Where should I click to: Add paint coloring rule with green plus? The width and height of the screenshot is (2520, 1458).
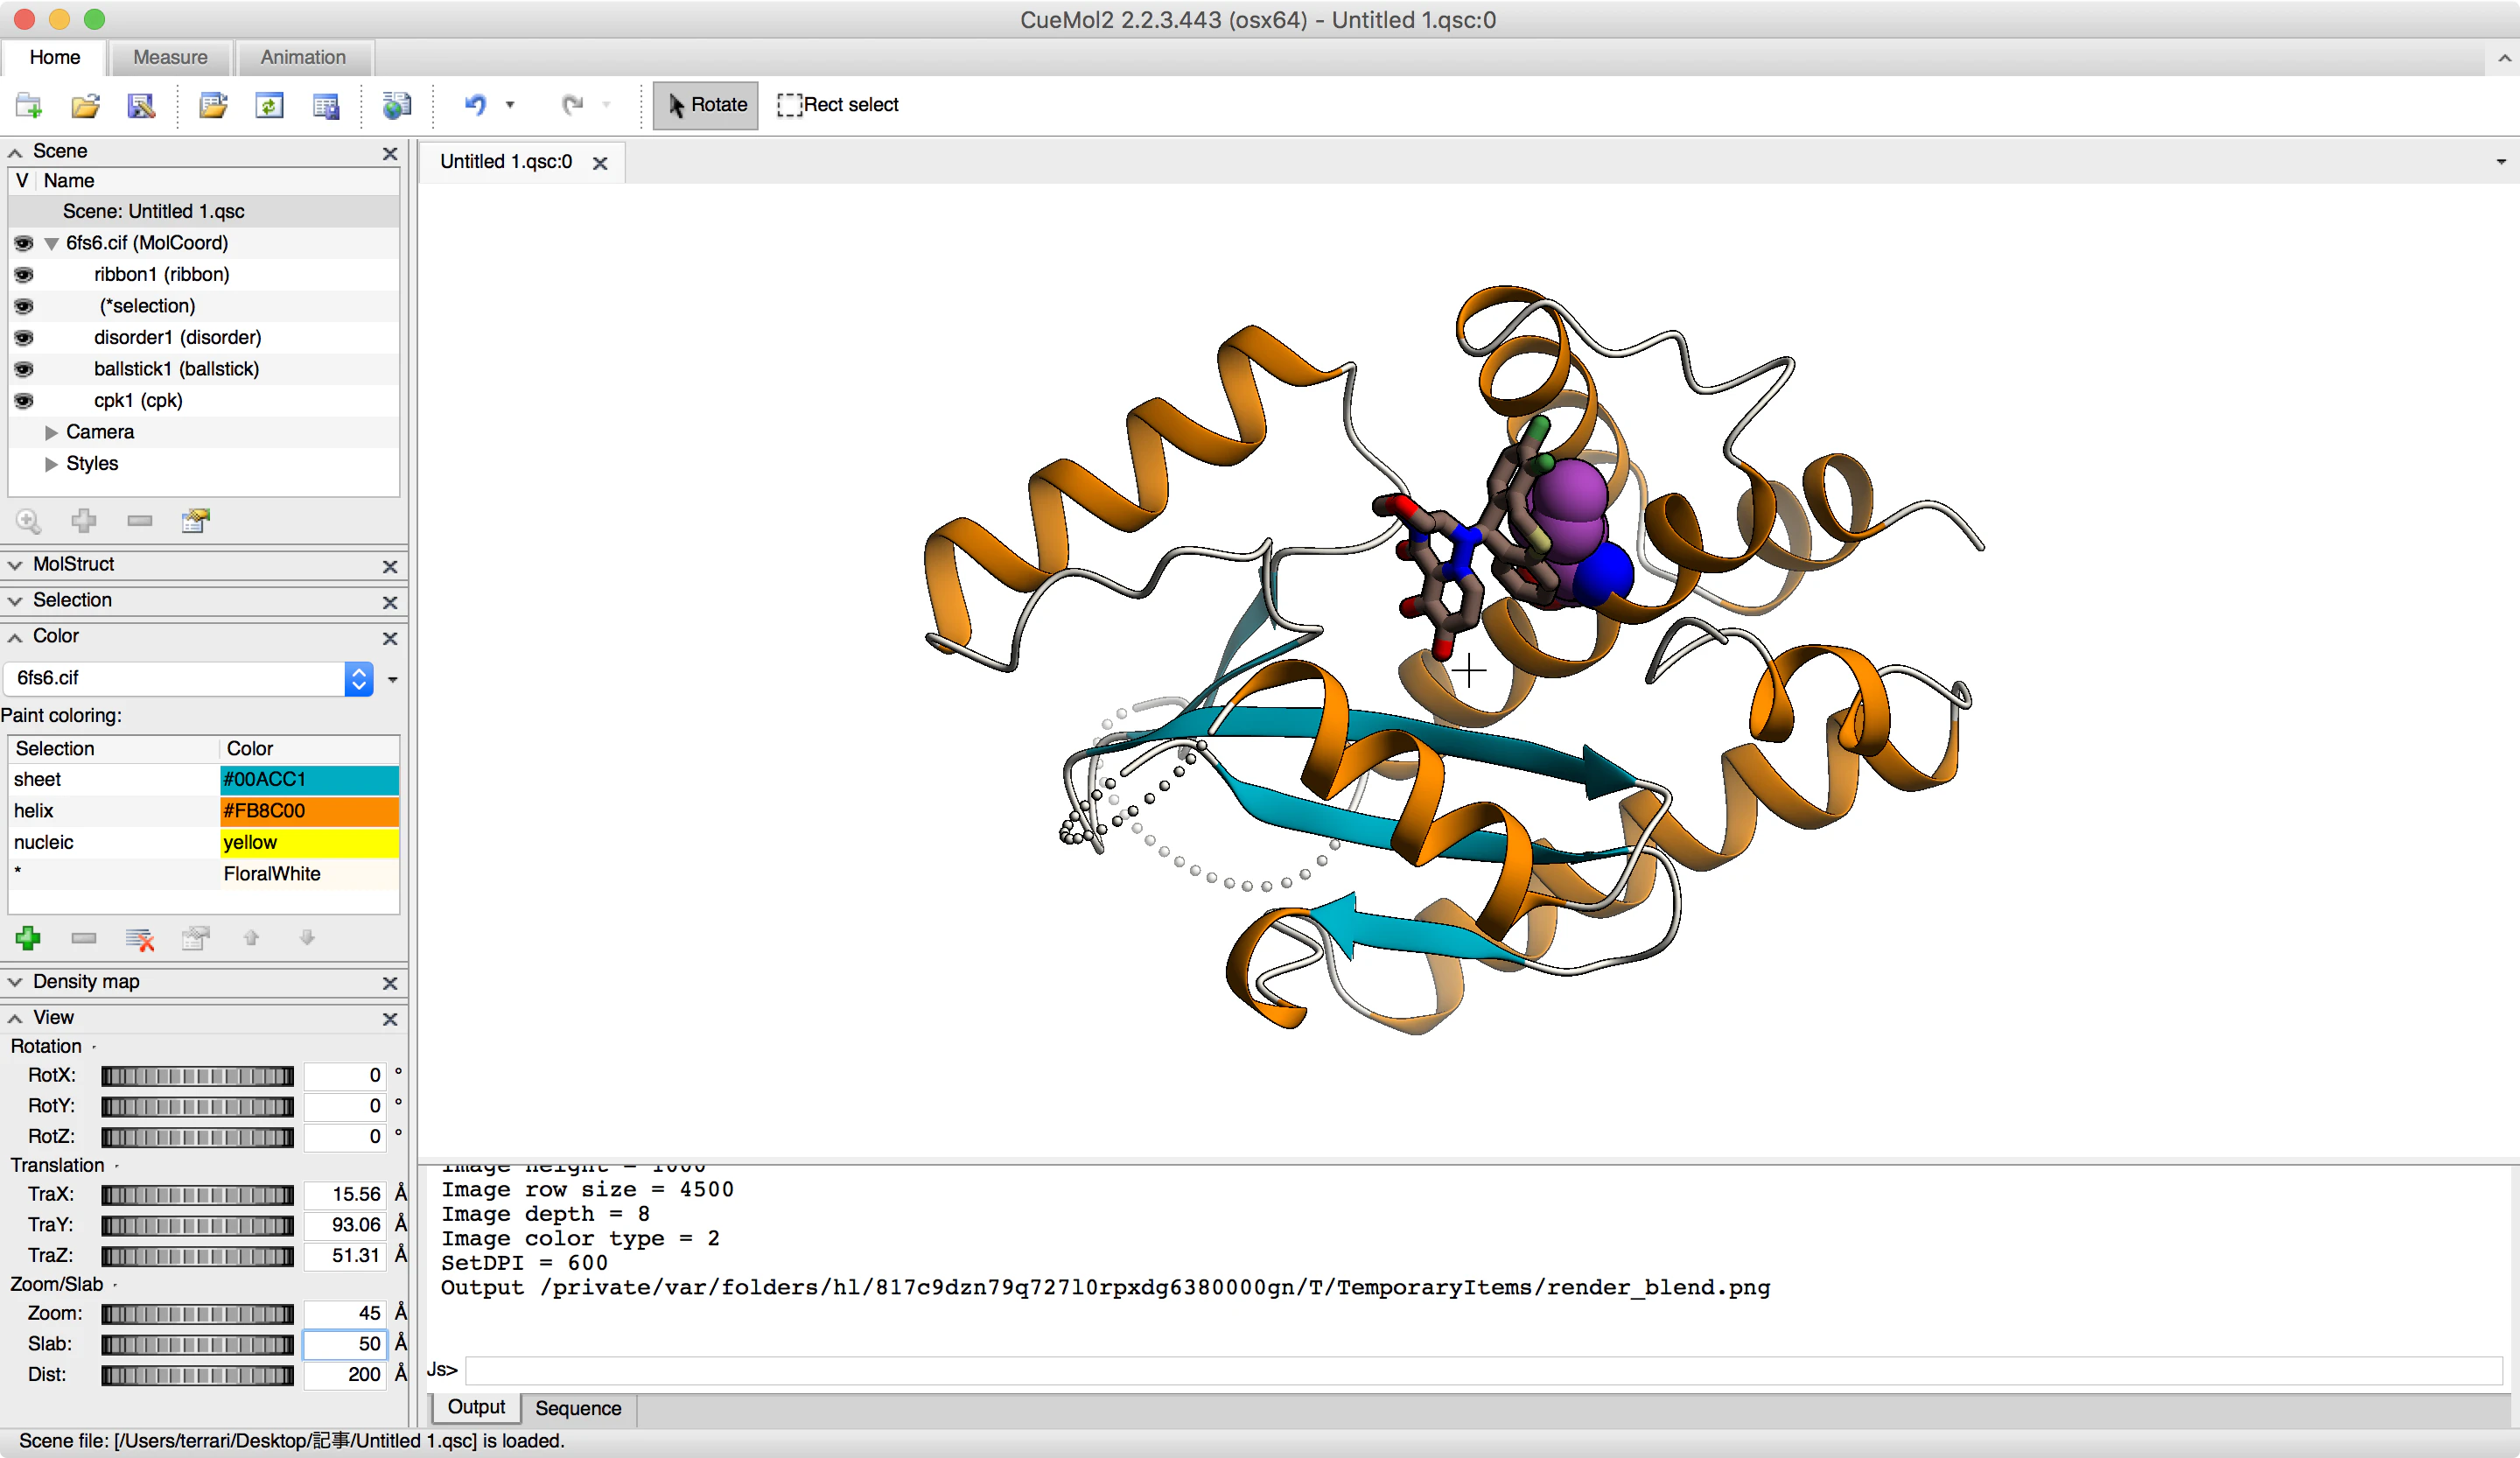point(28,938)
